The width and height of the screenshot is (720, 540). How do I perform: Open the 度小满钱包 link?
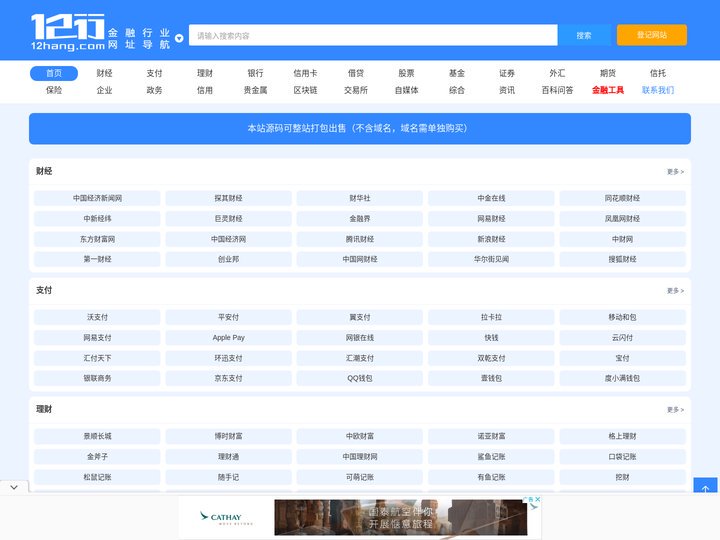coord(622,378)
